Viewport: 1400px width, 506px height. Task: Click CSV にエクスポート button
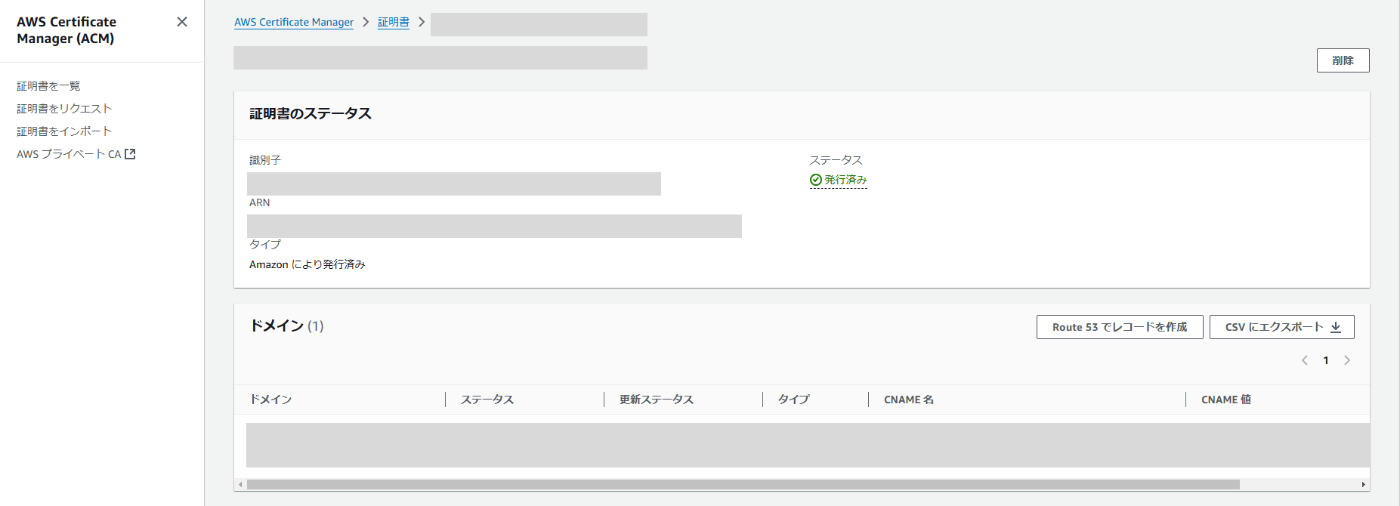(1282, 327)
